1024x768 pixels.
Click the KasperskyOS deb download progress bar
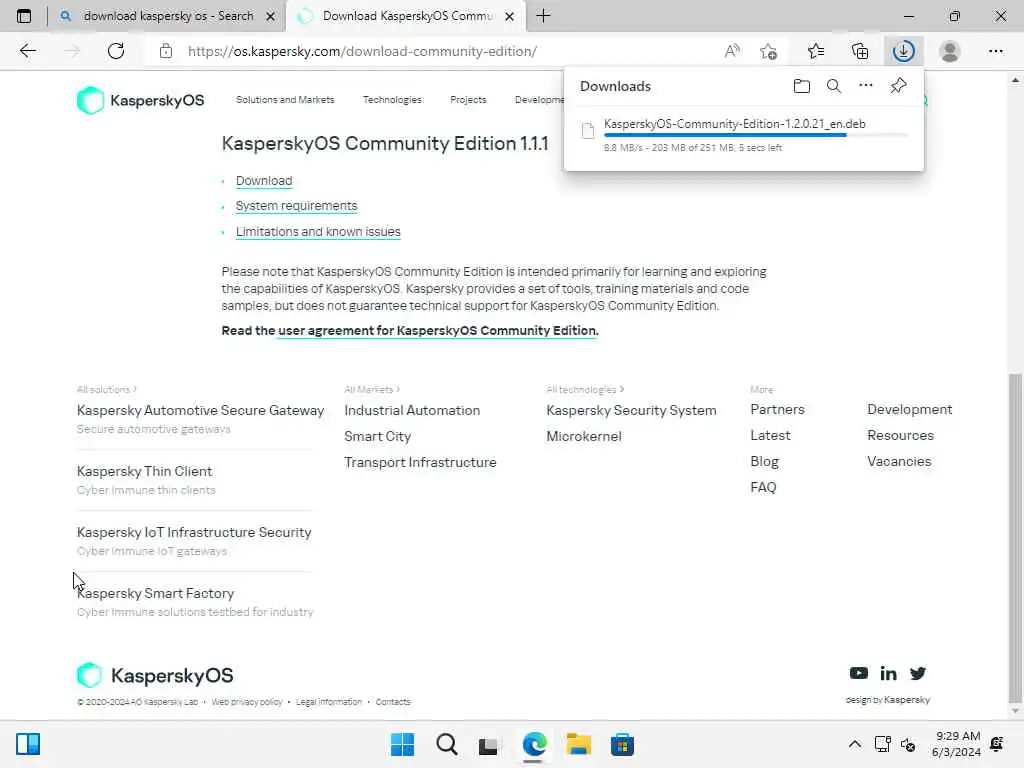(756, 135)
